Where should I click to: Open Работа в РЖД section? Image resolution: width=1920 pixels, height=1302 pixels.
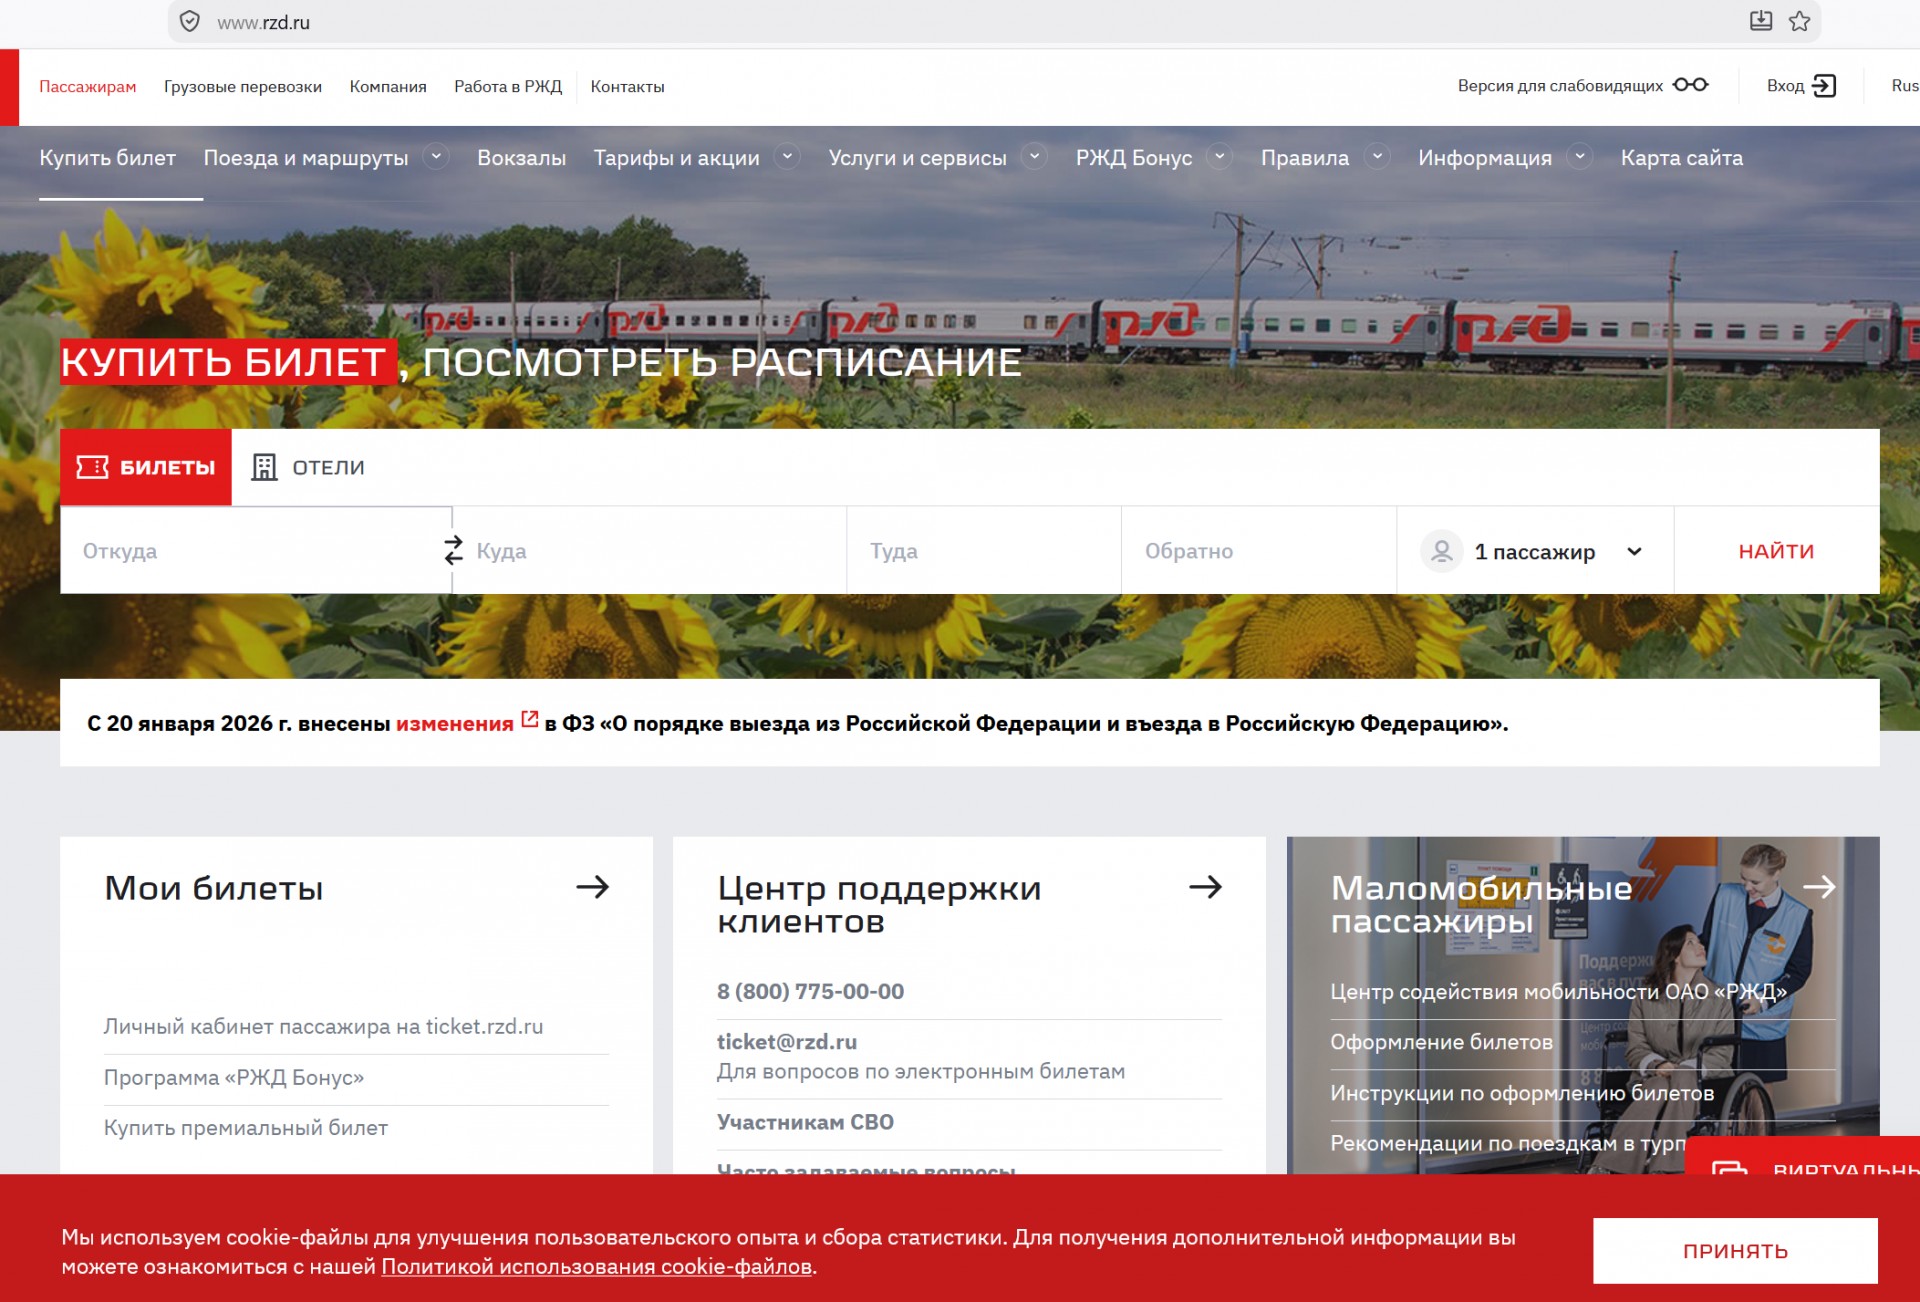tap(508, 86)
